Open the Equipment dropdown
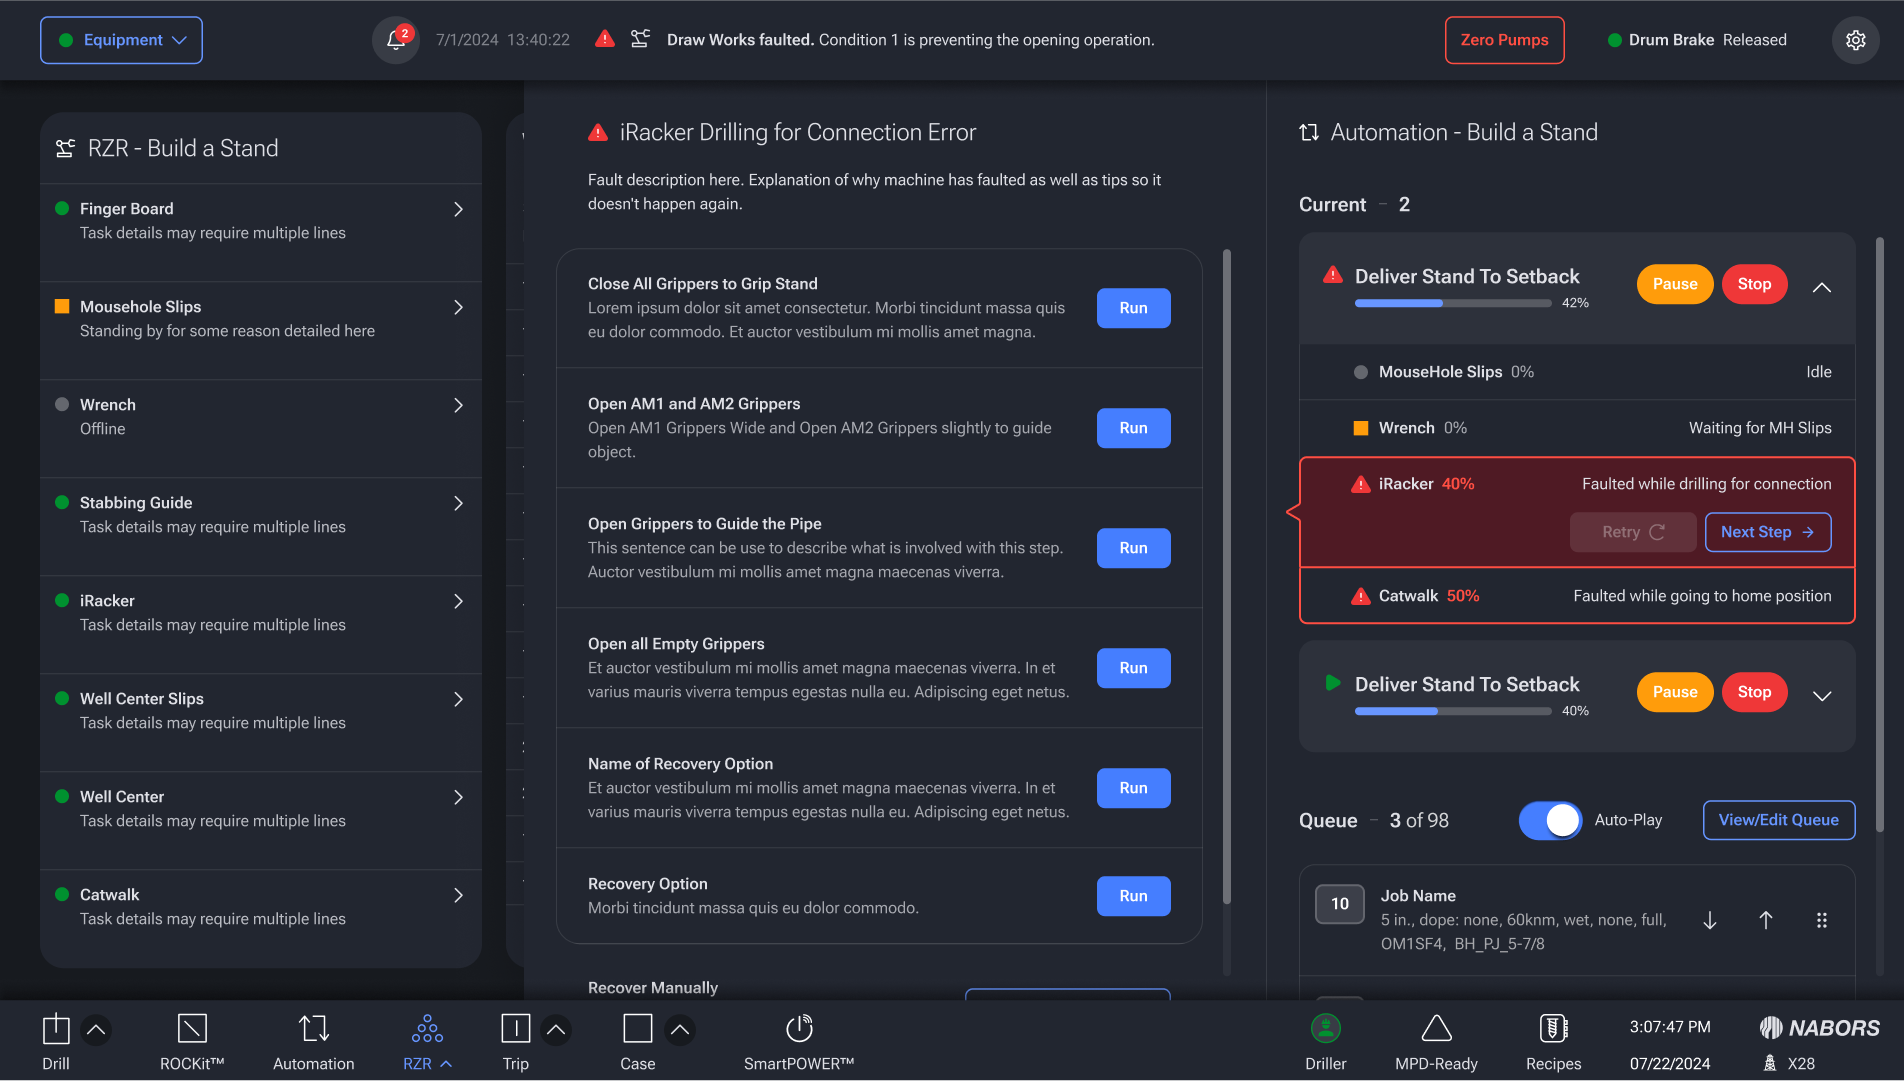 (x=121, y=40)
